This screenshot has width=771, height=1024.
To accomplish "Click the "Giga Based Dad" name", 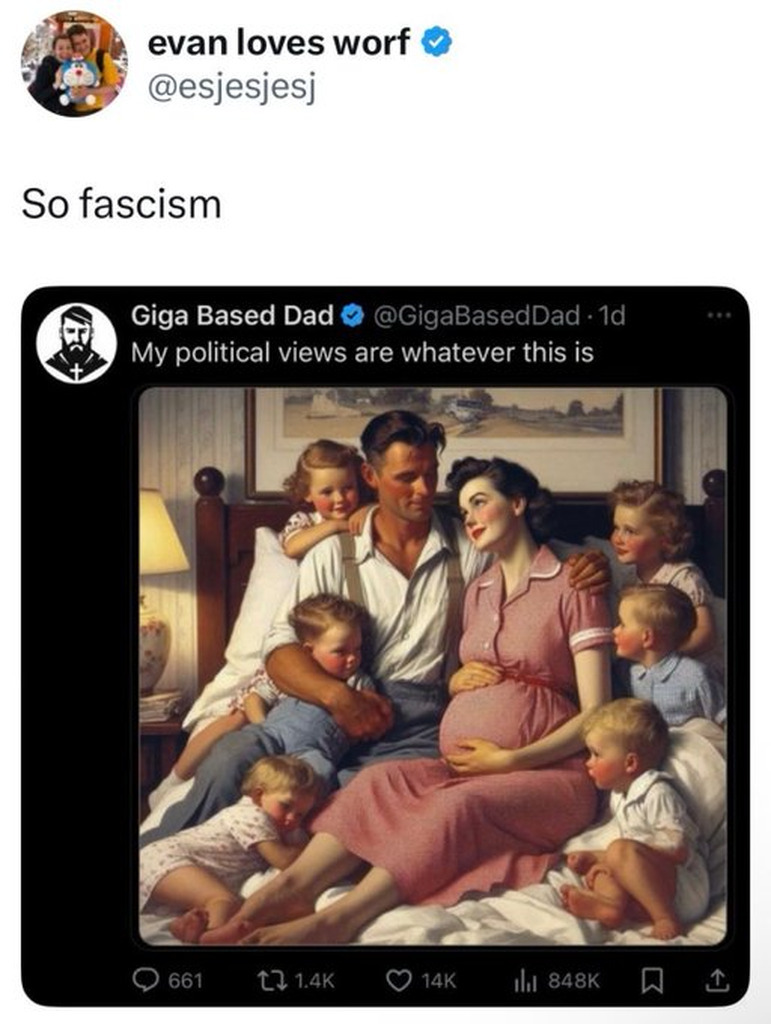I will point(232,316).
